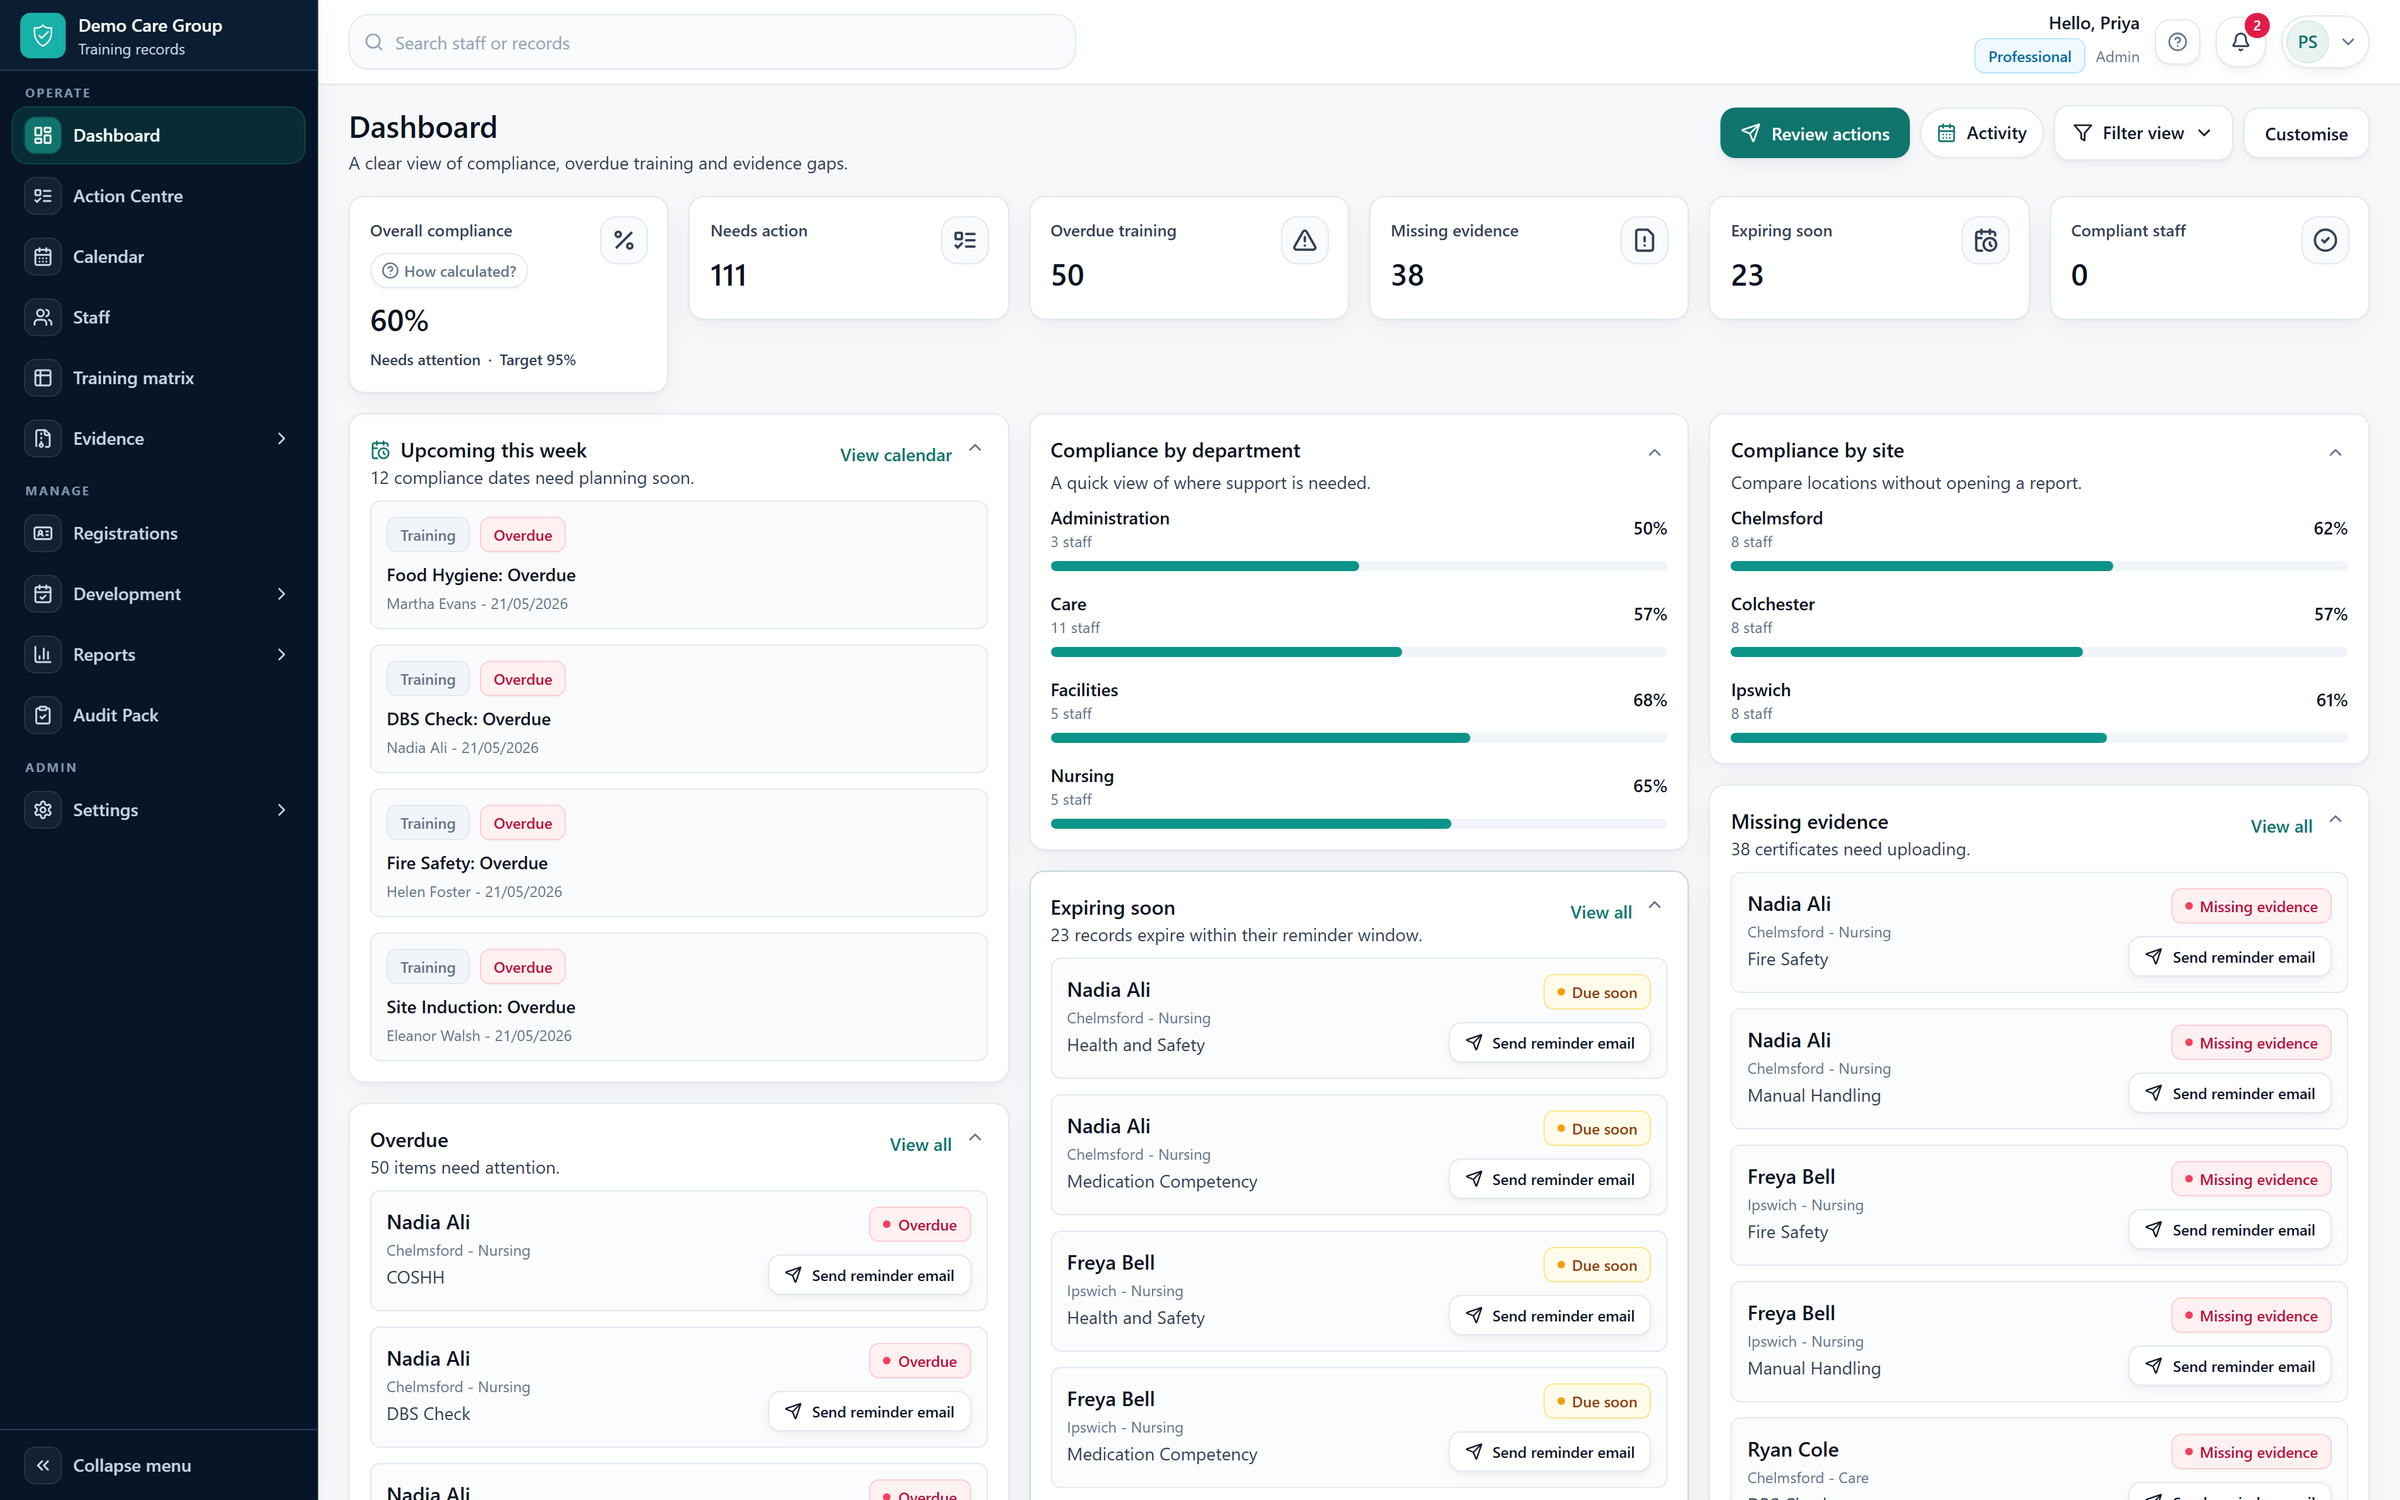Collapse the Compliance by site panel

point(2335,452)
